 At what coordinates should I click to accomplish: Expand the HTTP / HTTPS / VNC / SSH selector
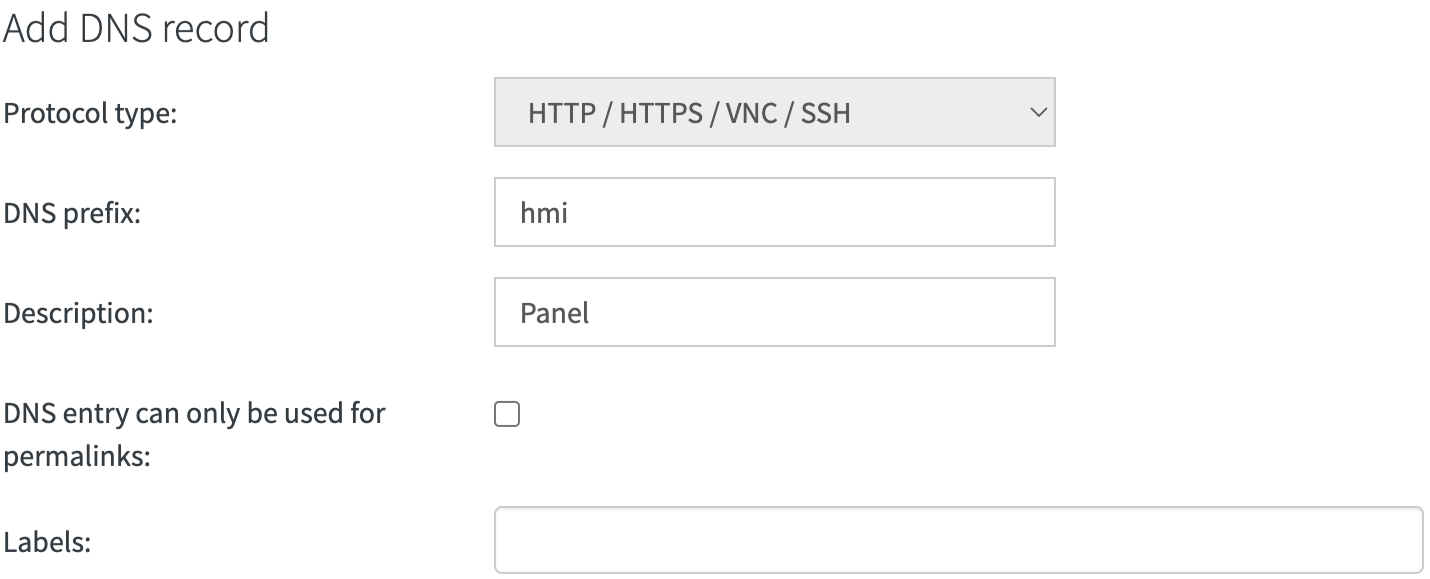773,112
